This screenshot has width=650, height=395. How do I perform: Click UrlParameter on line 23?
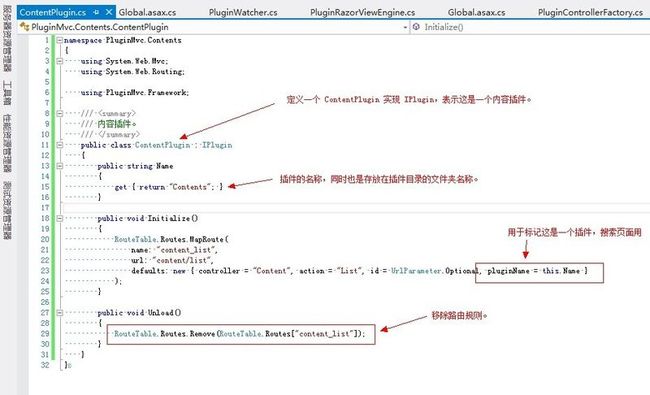click(416, 271)
